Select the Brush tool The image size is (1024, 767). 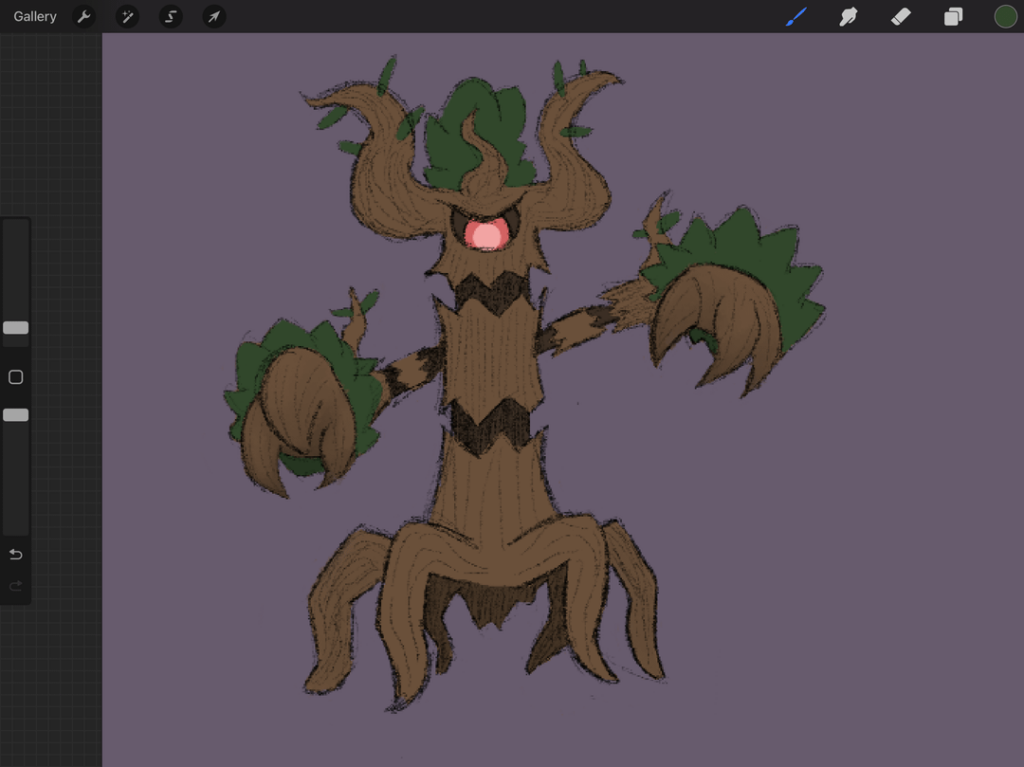pyautogui.click(x=796, y=16)
